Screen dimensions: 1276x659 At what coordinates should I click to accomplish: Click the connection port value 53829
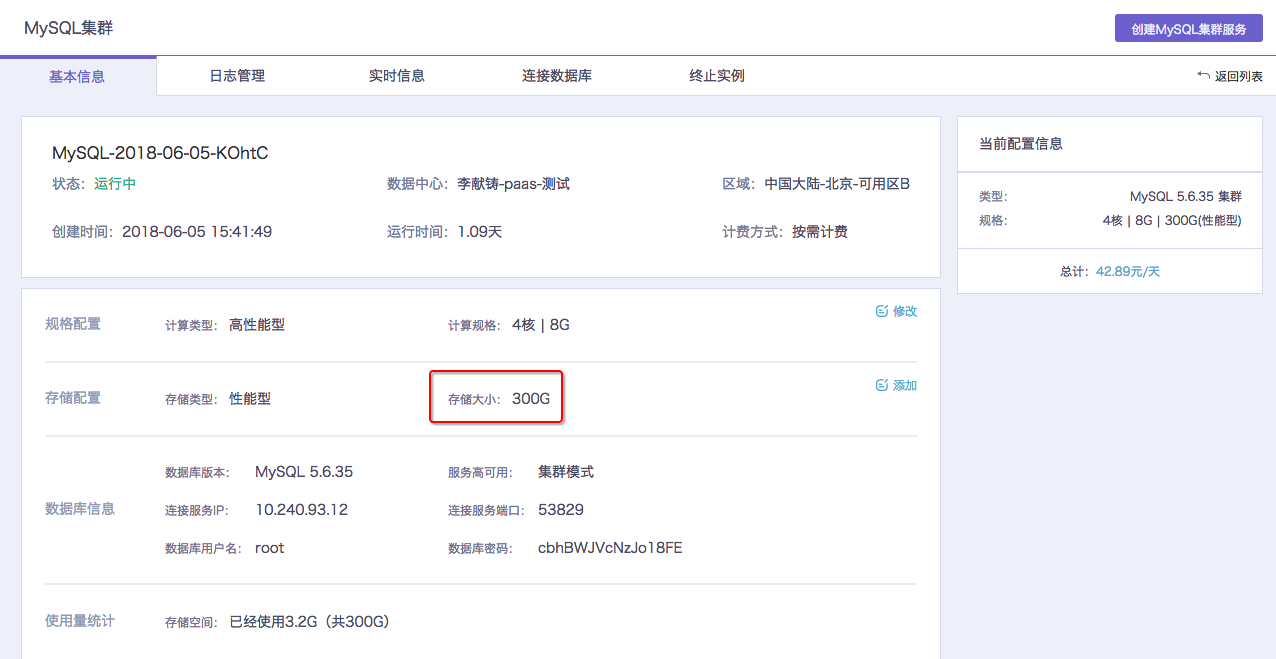561,510
